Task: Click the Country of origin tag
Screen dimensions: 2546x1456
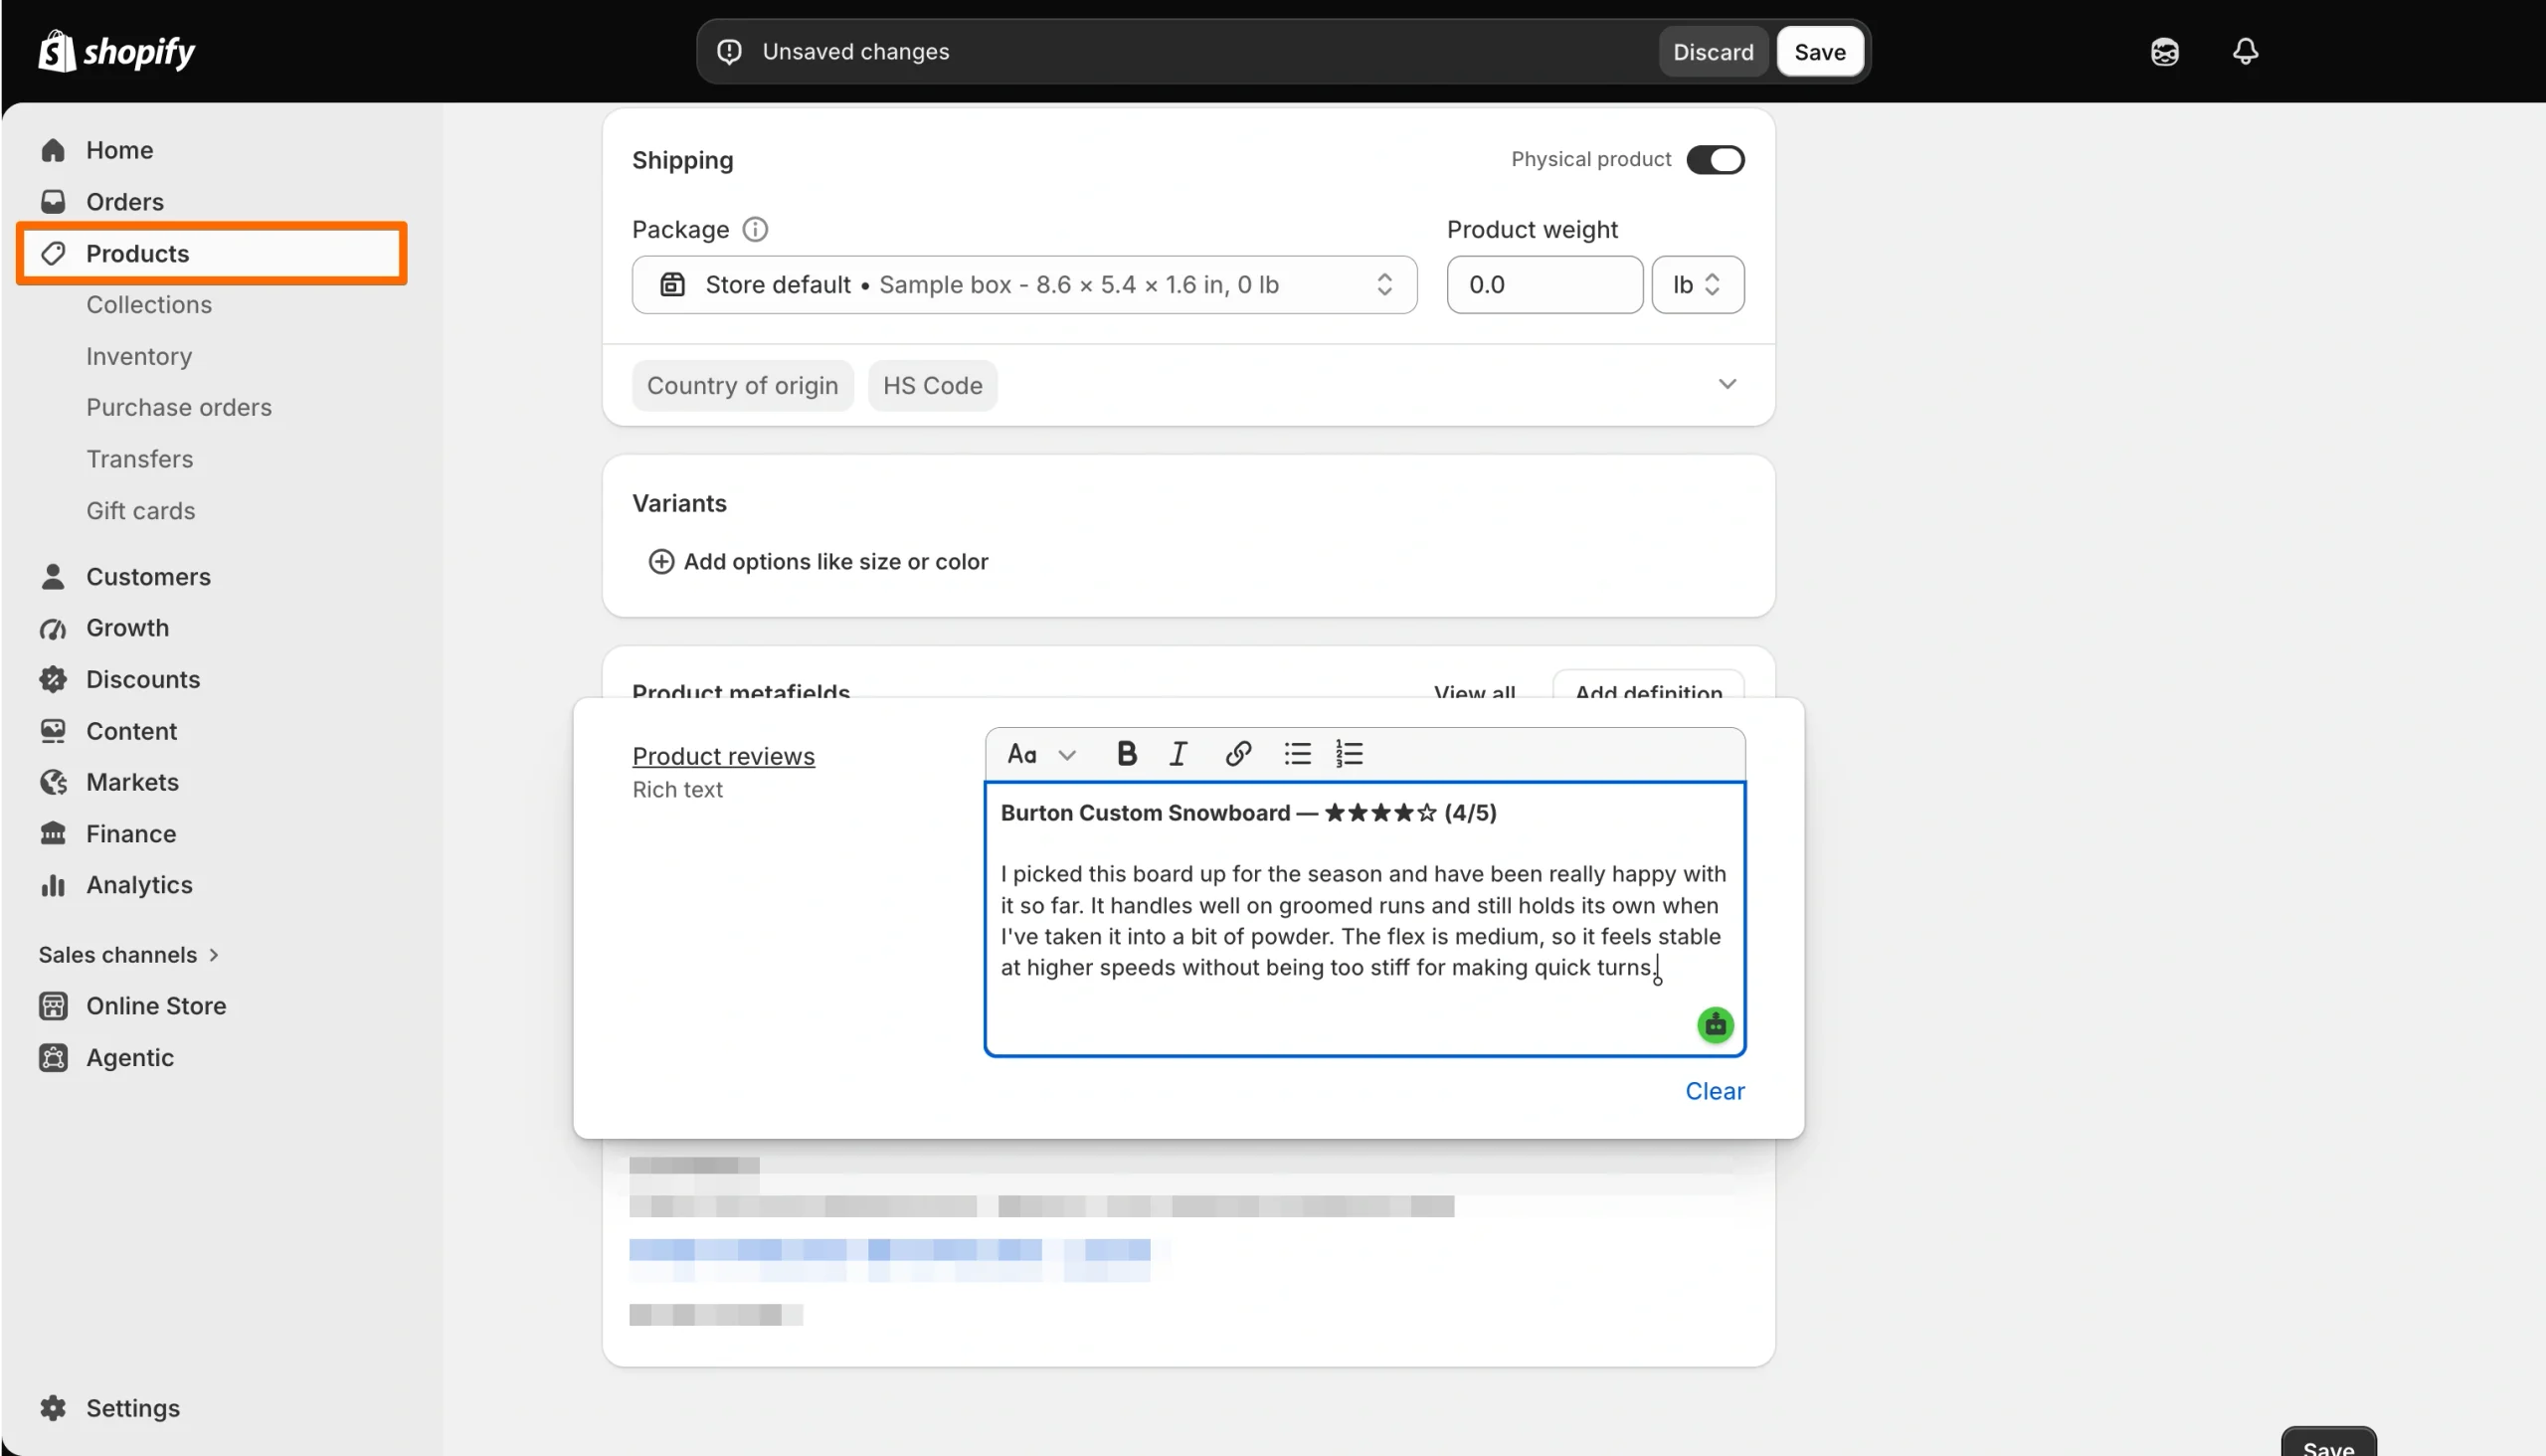Action: 742,386
